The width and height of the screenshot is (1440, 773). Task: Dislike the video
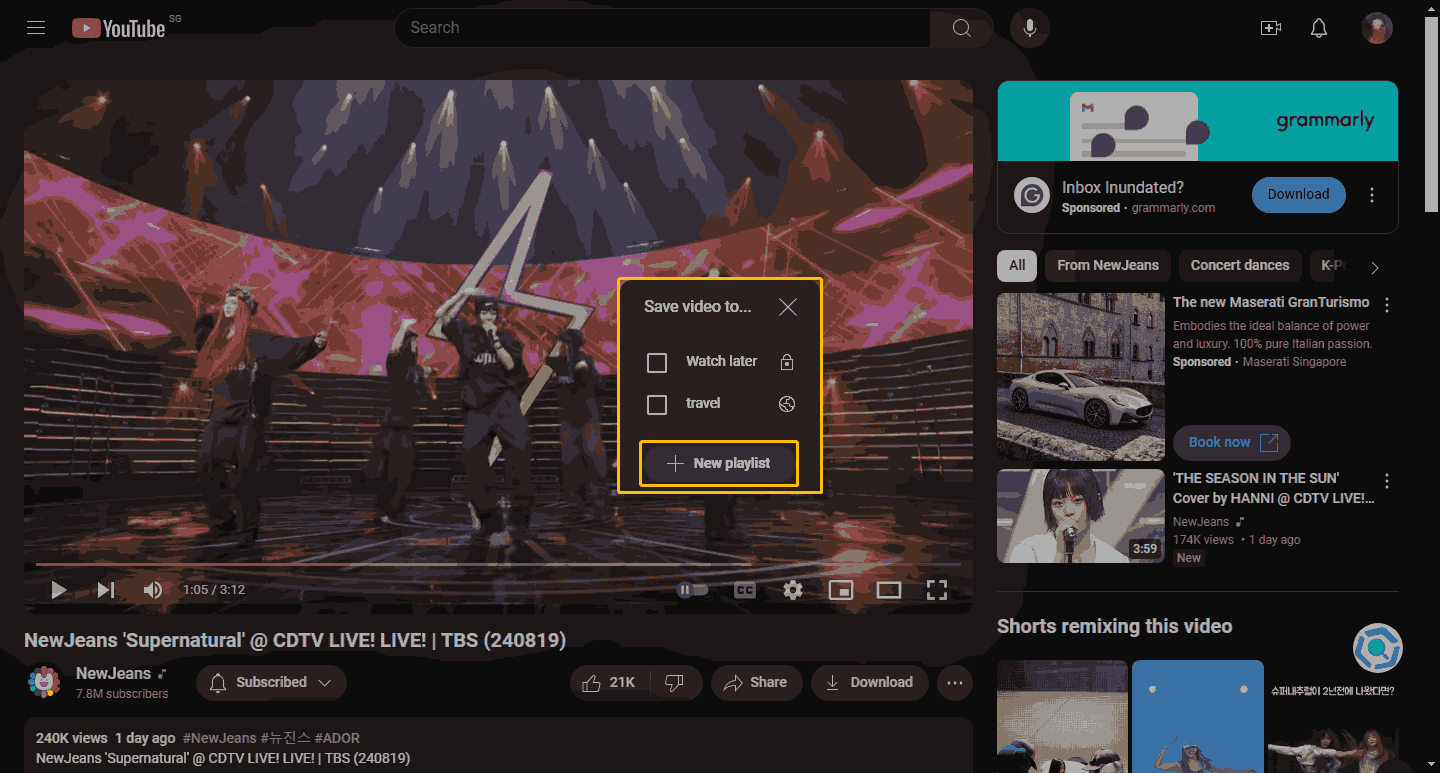click(675, 682)
